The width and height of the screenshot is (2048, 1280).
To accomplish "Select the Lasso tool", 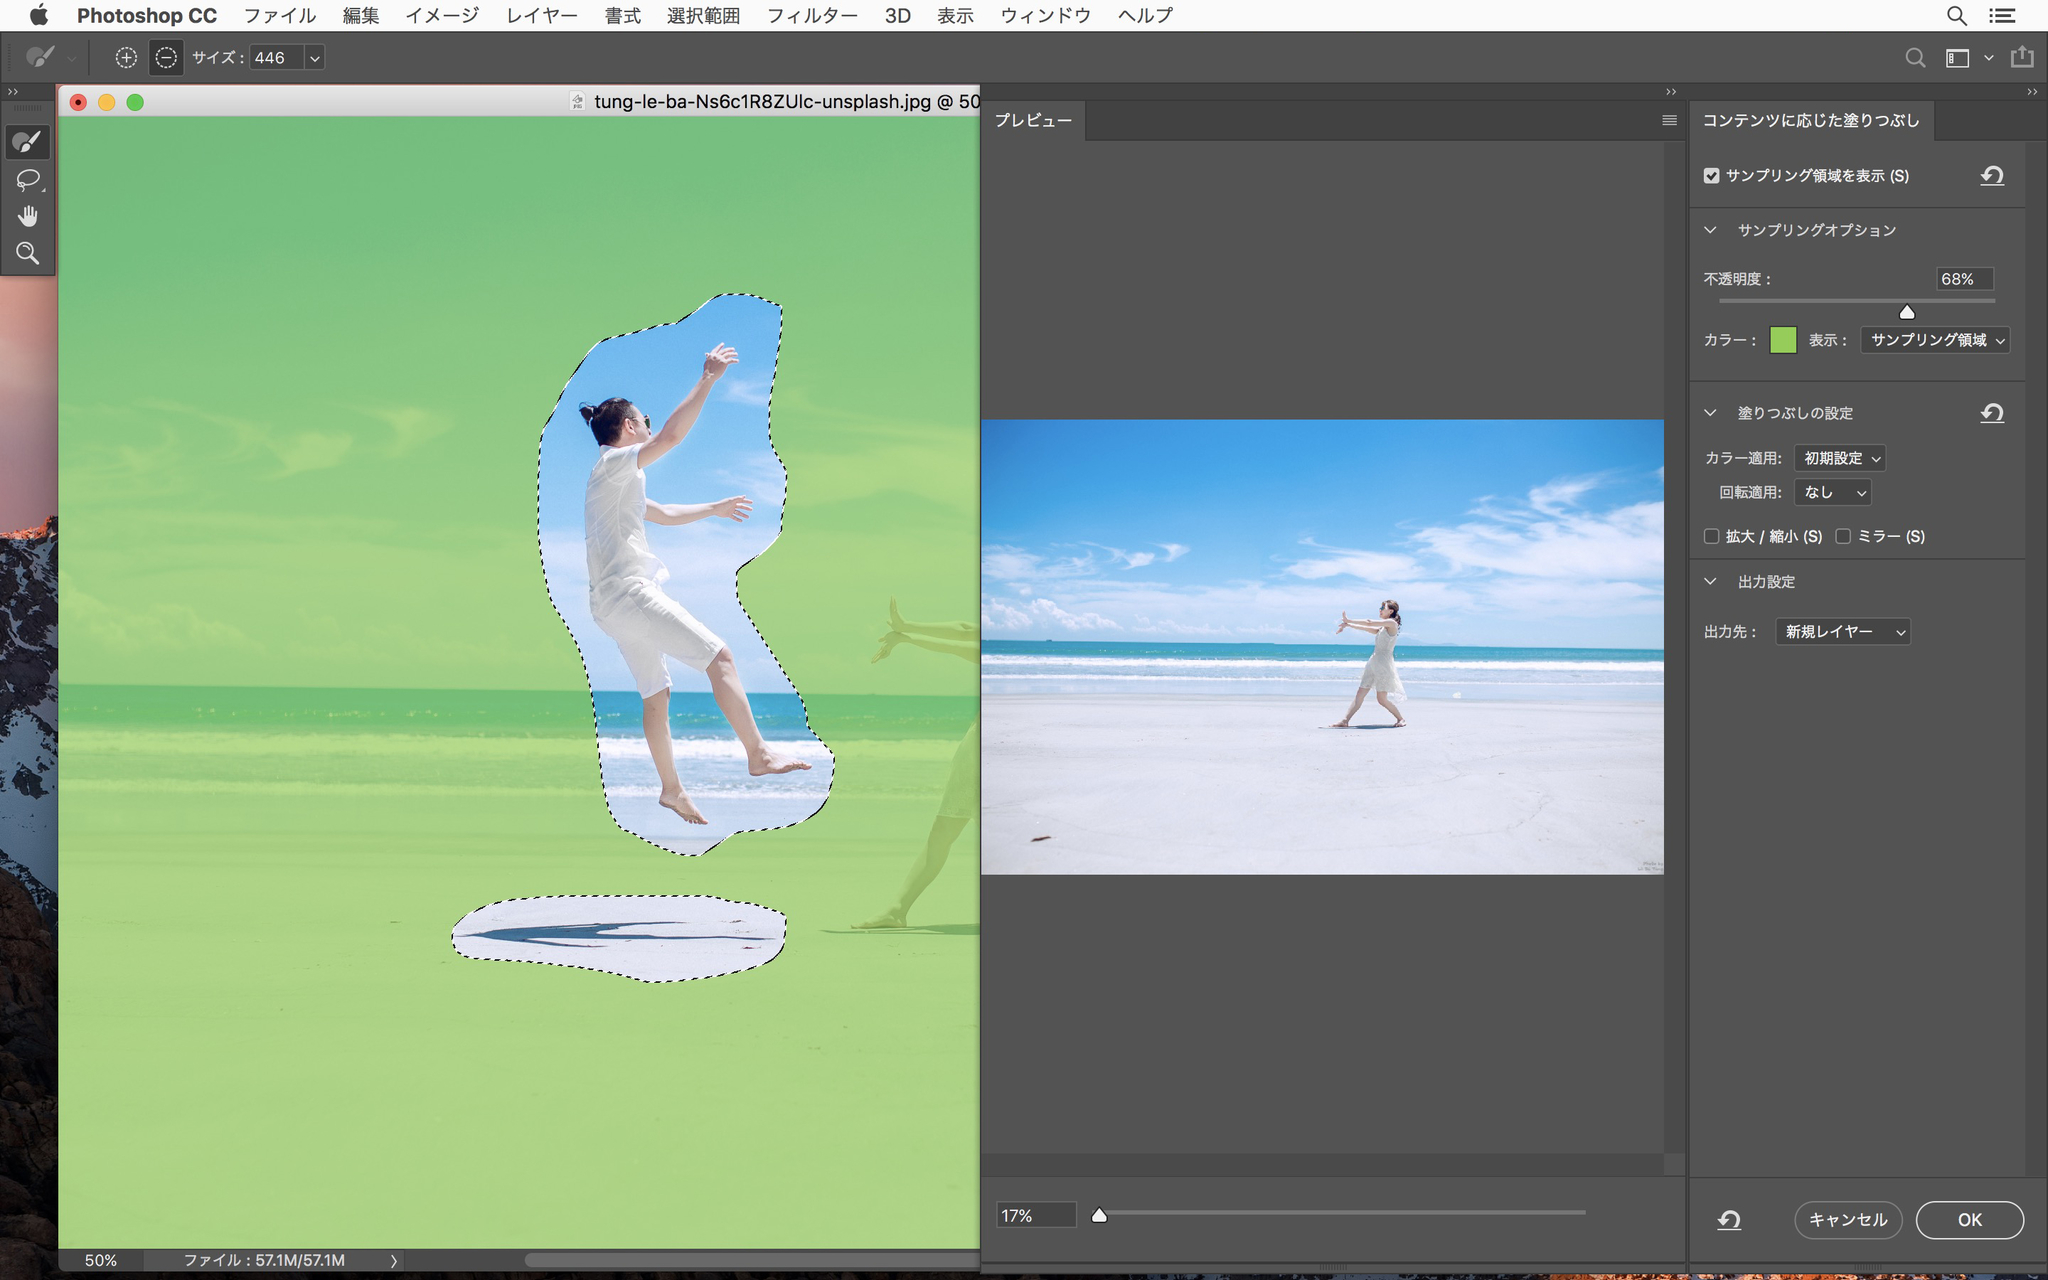I will pos(27,180).
